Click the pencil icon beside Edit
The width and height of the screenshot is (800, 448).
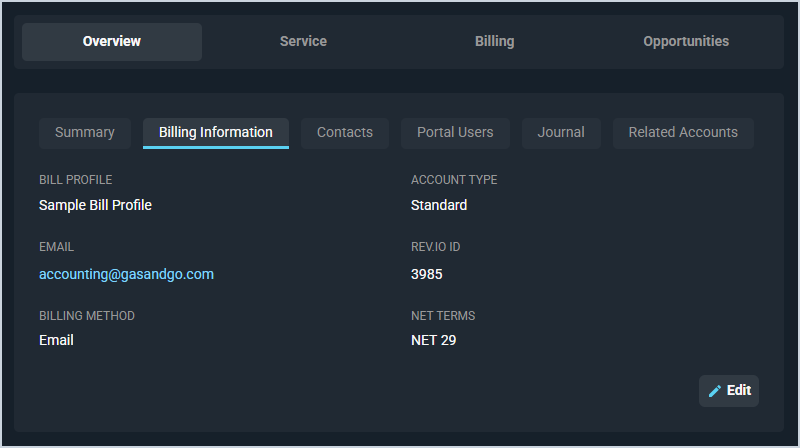(x=714, y=391)
